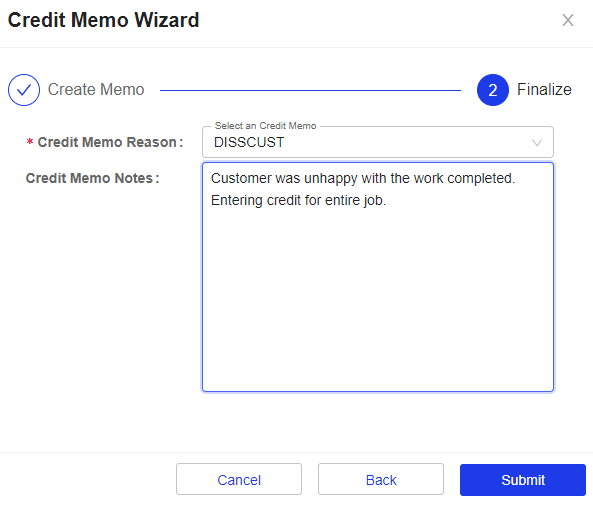Screen dimensions: 593x510
Task: Close the Credit Memo Wizard dialog
Action: (x=568, y=20)
